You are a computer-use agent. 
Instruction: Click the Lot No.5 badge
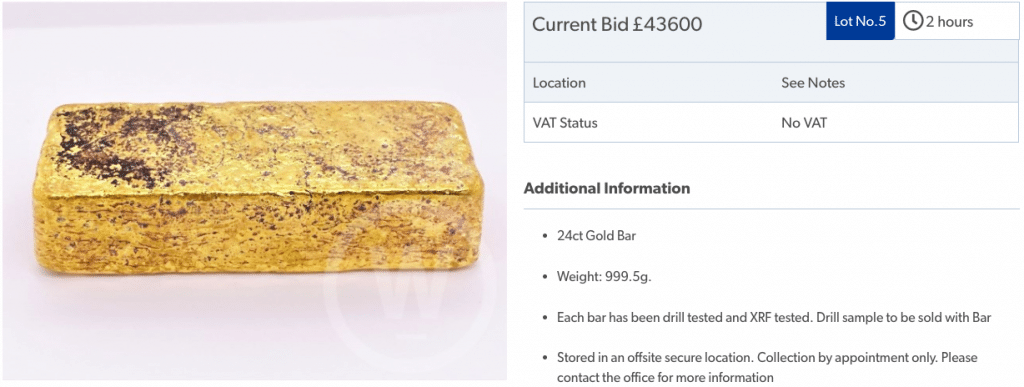(860, 21)
